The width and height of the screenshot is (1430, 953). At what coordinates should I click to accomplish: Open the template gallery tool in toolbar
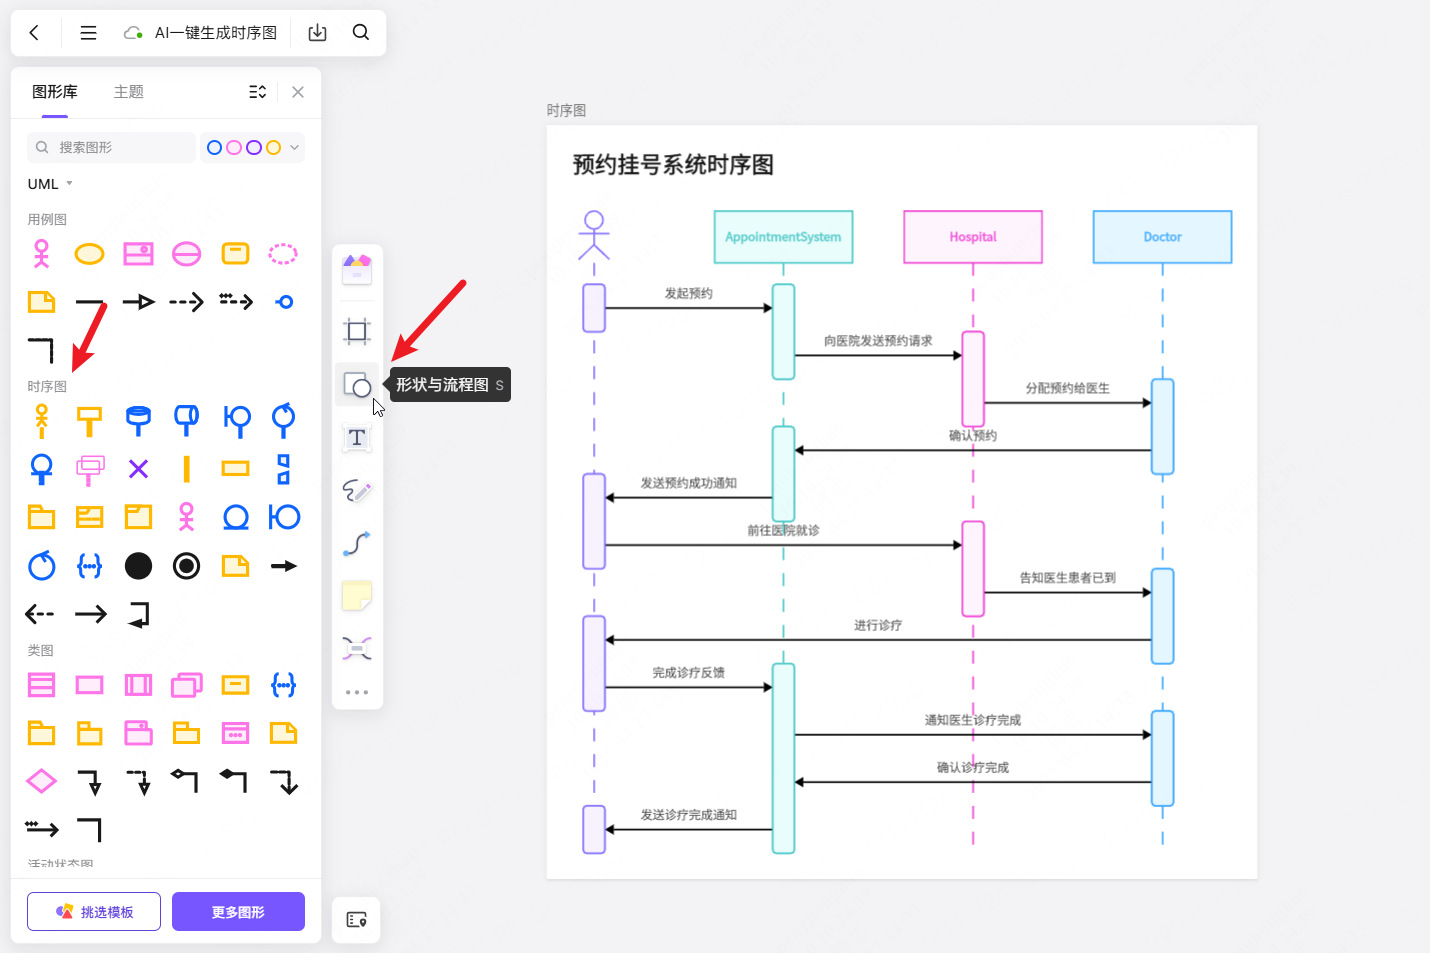coord(357,270)
